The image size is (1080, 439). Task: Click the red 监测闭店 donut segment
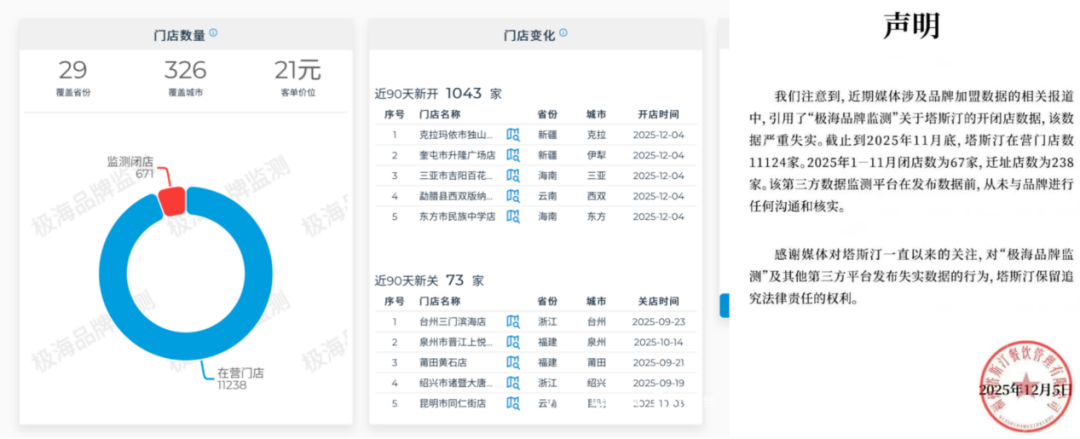[171, 200]
